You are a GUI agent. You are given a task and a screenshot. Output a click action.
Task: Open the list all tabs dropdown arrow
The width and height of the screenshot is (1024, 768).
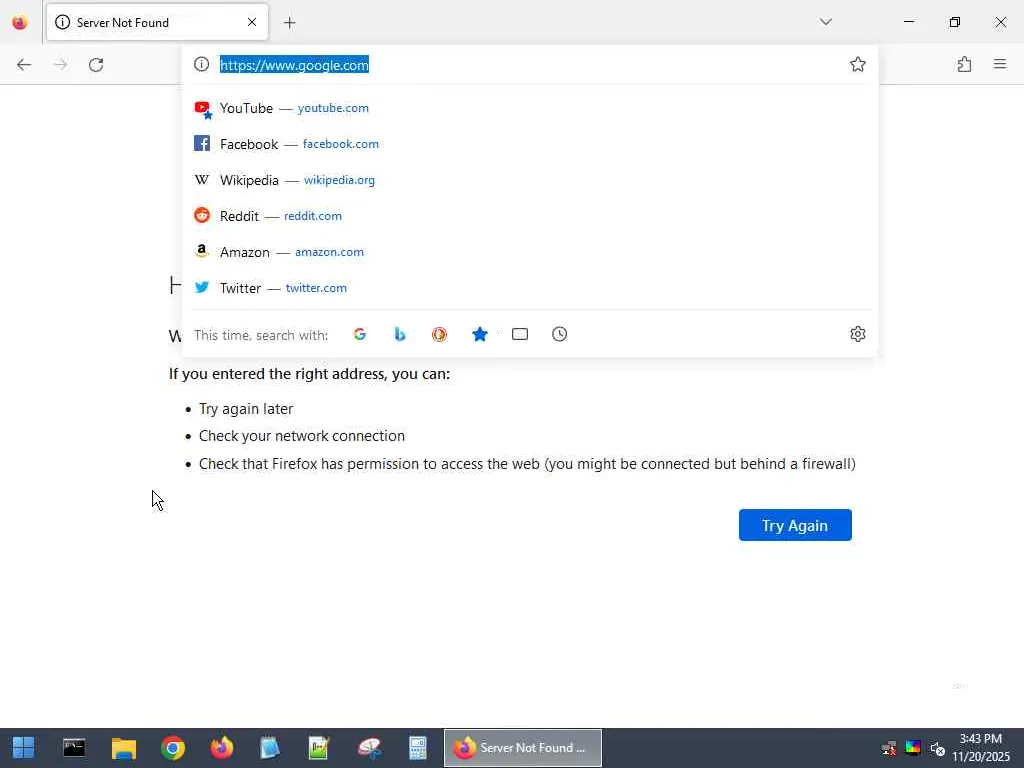(825, 22)
